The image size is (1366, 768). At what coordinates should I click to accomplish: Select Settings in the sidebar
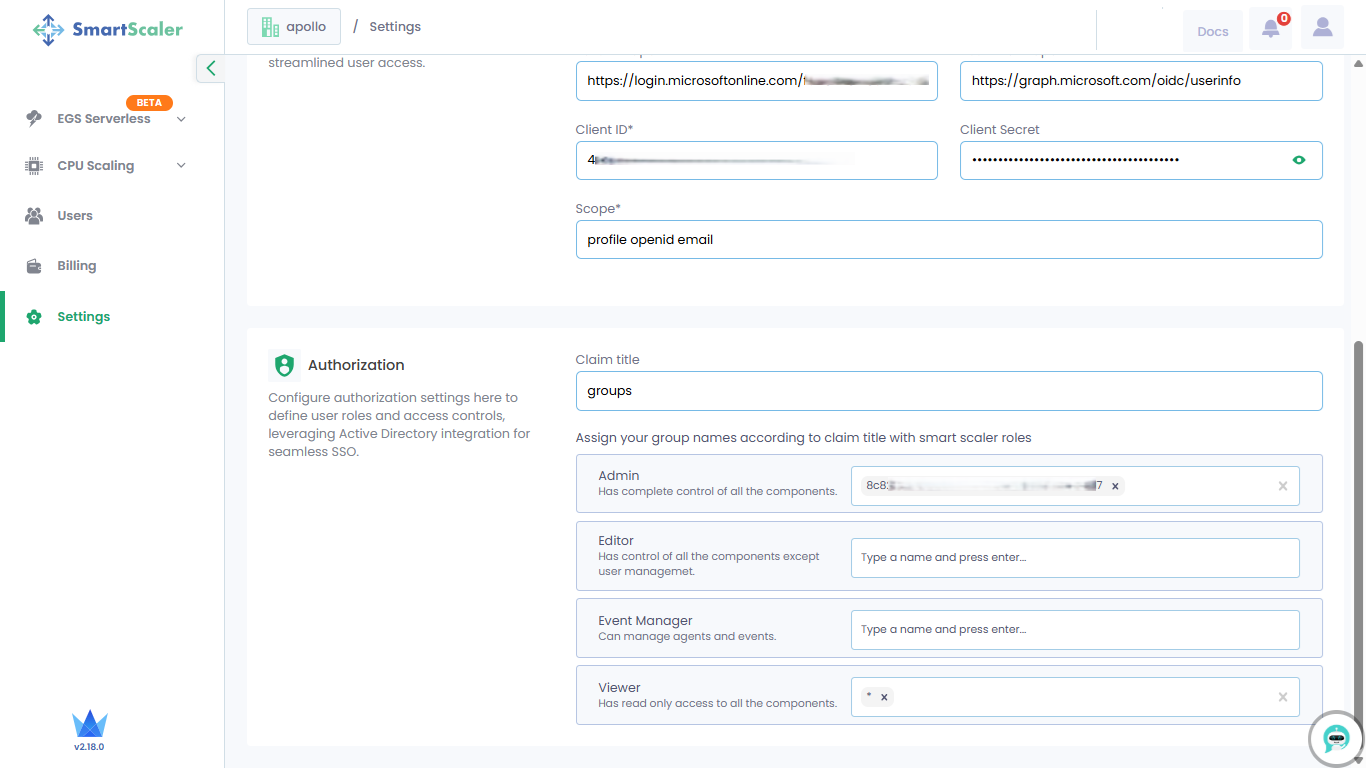[83, 317]
